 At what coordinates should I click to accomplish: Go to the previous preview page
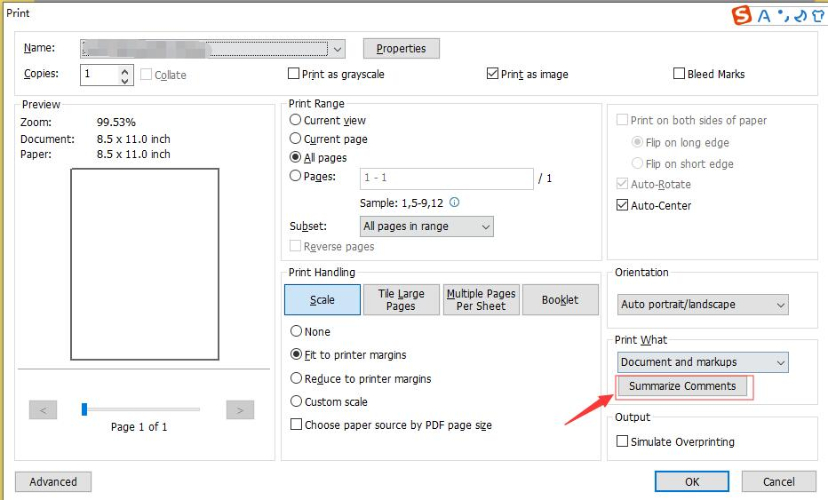(43, 410)
